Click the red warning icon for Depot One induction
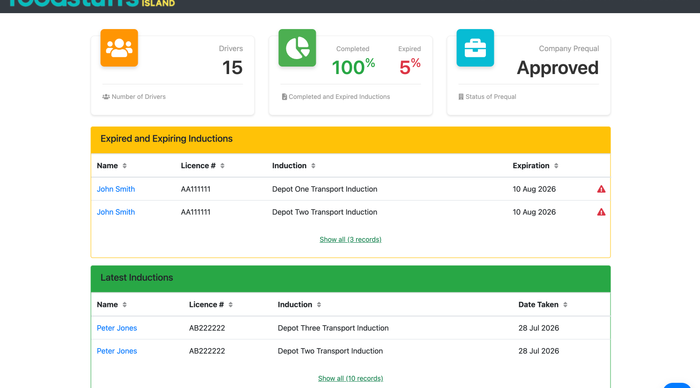The width and height of the screenshot is (700, 388). [601, 189]
